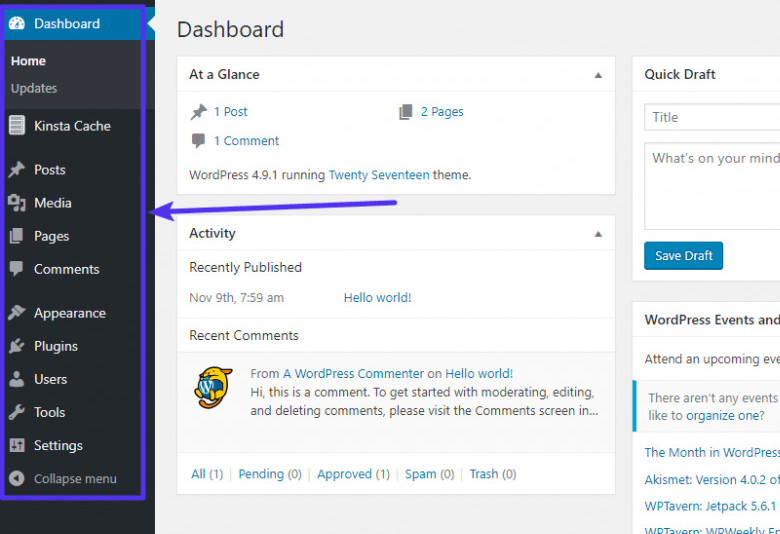Filter comments by Approved (1)
780x534 pixels.
click(353, 474)
